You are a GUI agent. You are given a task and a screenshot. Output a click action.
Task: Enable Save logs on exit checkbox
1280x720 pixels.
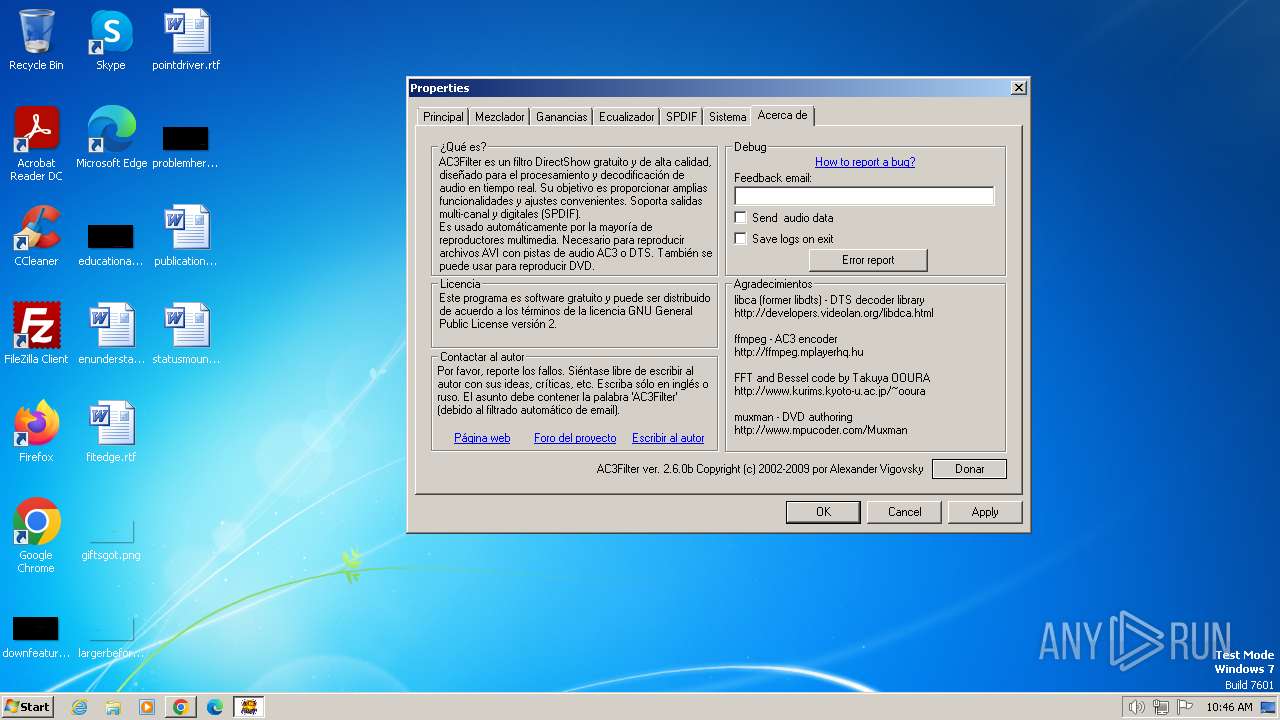click(740, 238)
